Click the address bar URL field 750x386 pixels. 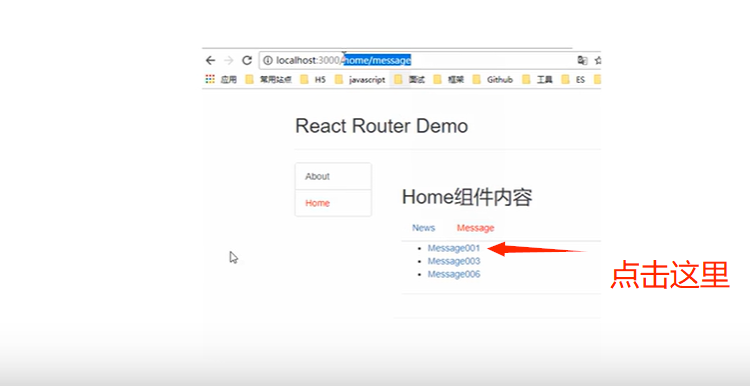[x=430, y=60]
